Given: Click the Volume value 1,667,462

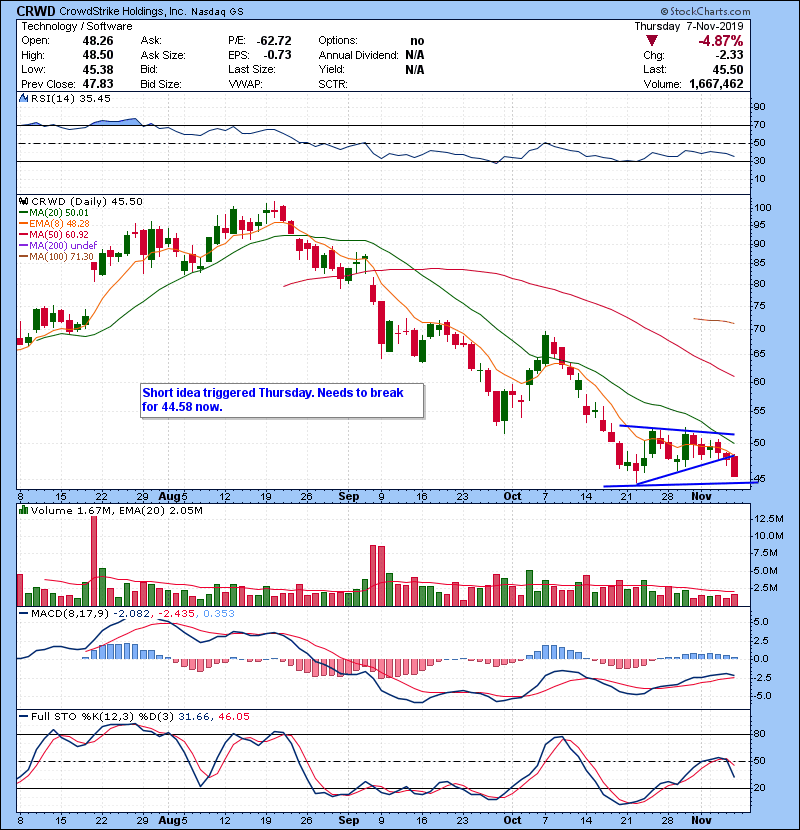Looking at the screenshot, I should click(x=716, y=84).
